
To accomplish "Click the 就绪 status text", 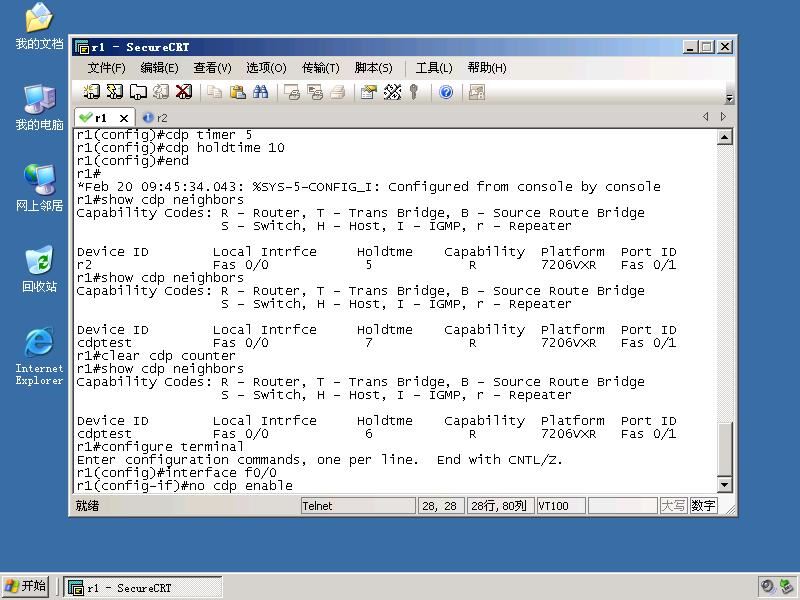I will click(87, 506).
